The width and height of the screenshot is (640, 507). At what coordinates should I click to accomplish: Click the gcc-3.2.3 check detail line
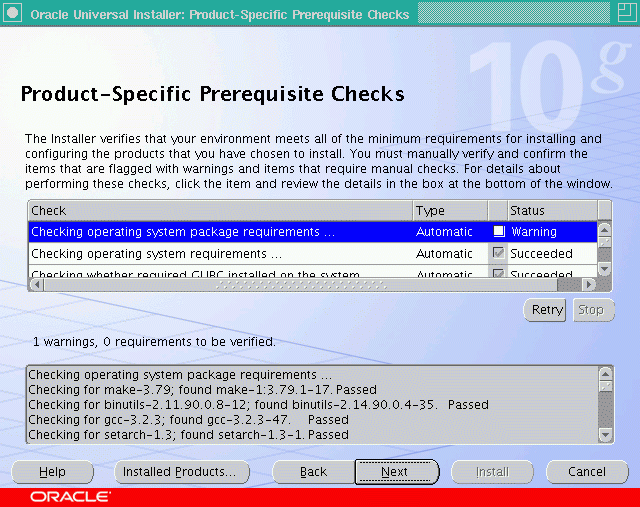(188, 420)
